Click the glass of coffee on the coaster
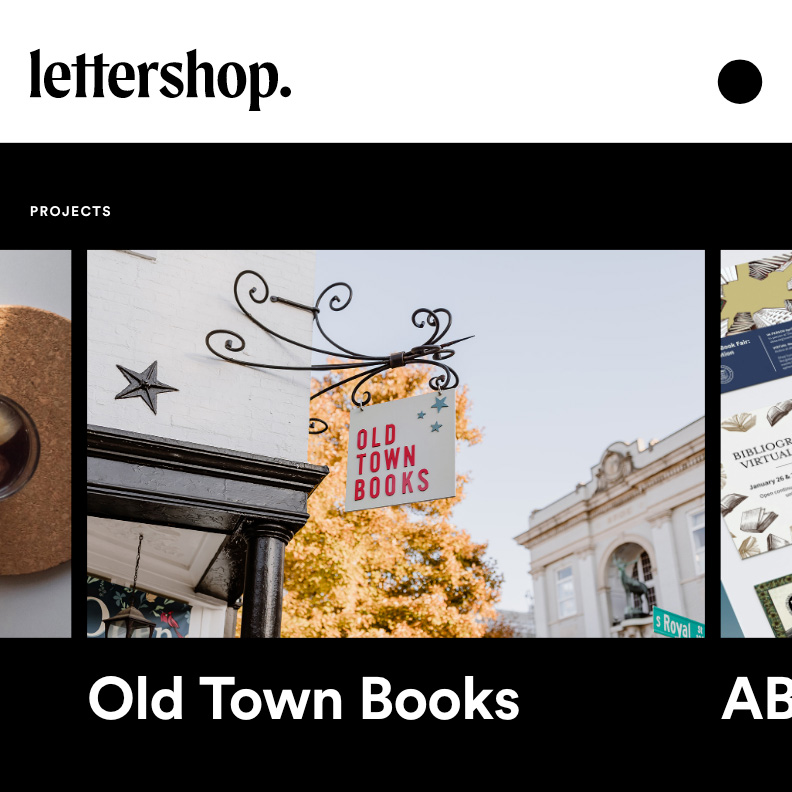Screen dimensions: 792x792 click(18, 447)
